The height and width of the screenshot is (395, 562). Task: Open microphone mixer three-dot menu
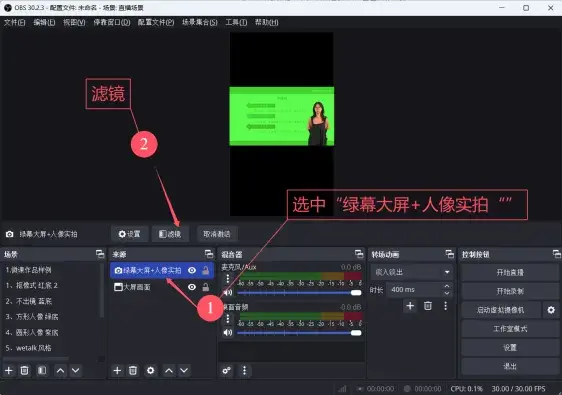point(228,279)
